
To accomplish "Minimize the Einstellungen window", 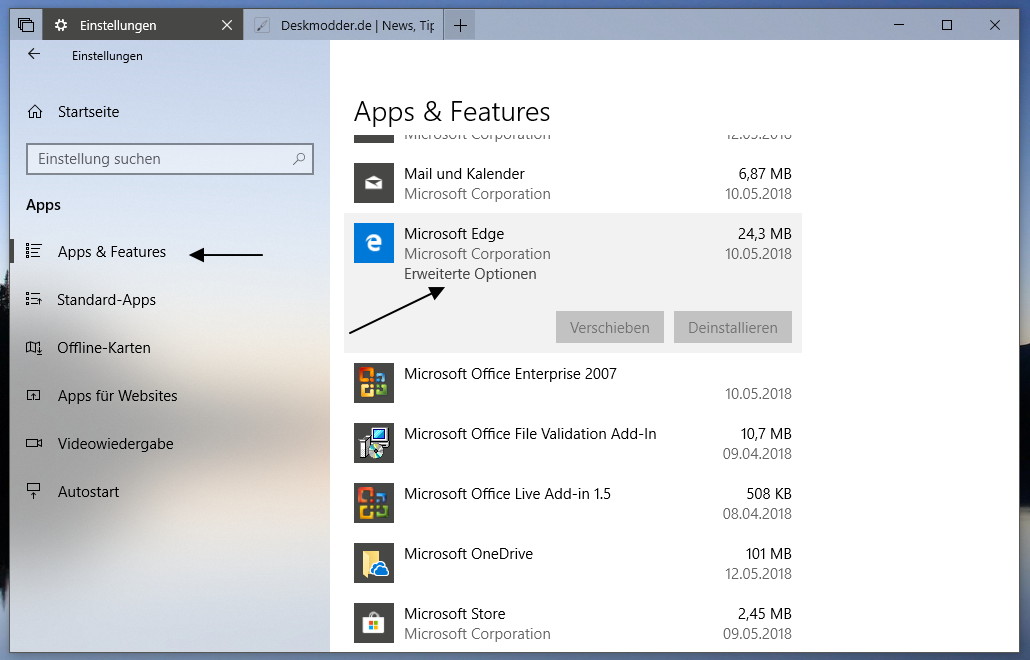I will coord(899,25).
